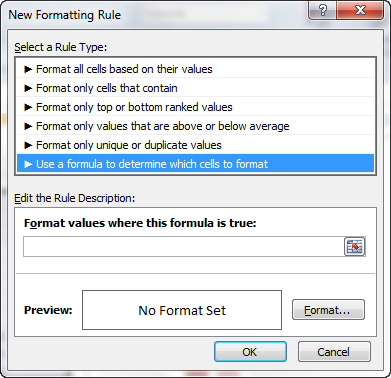Open Help with the question mark button

point(322,11)
